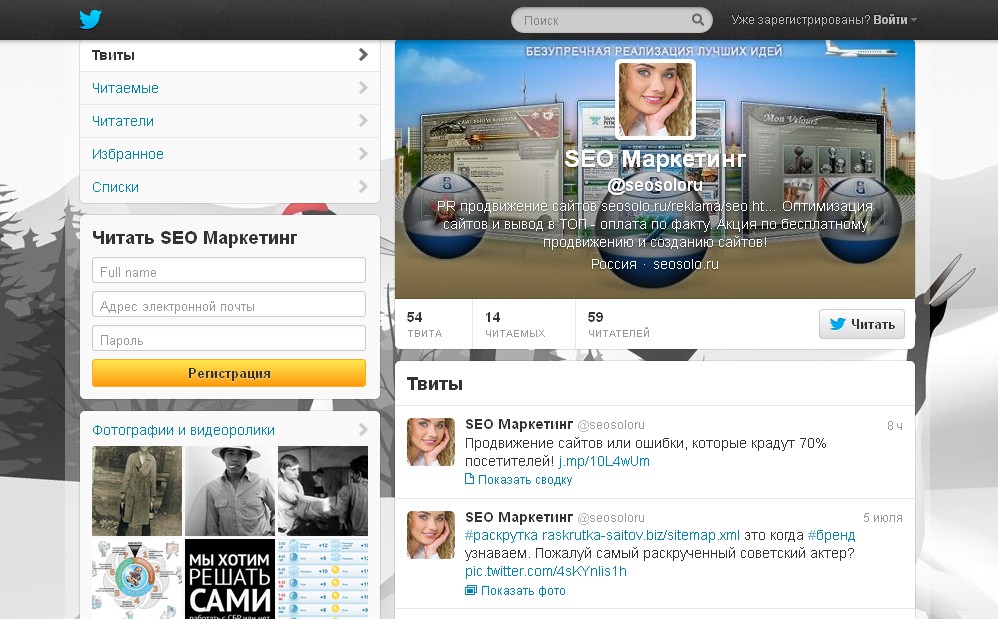Click the Пароль password field
998x619 pixels.
(229, 338)
